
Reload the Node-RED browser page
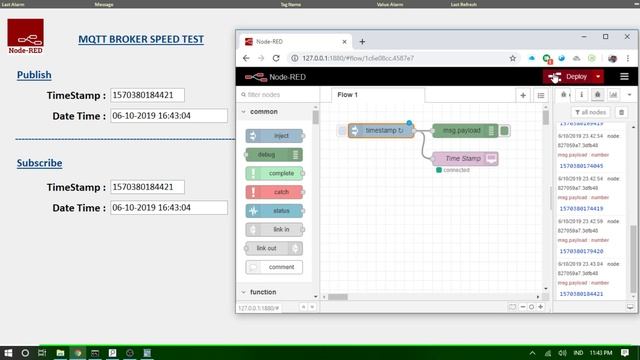[x=276, y=58]
